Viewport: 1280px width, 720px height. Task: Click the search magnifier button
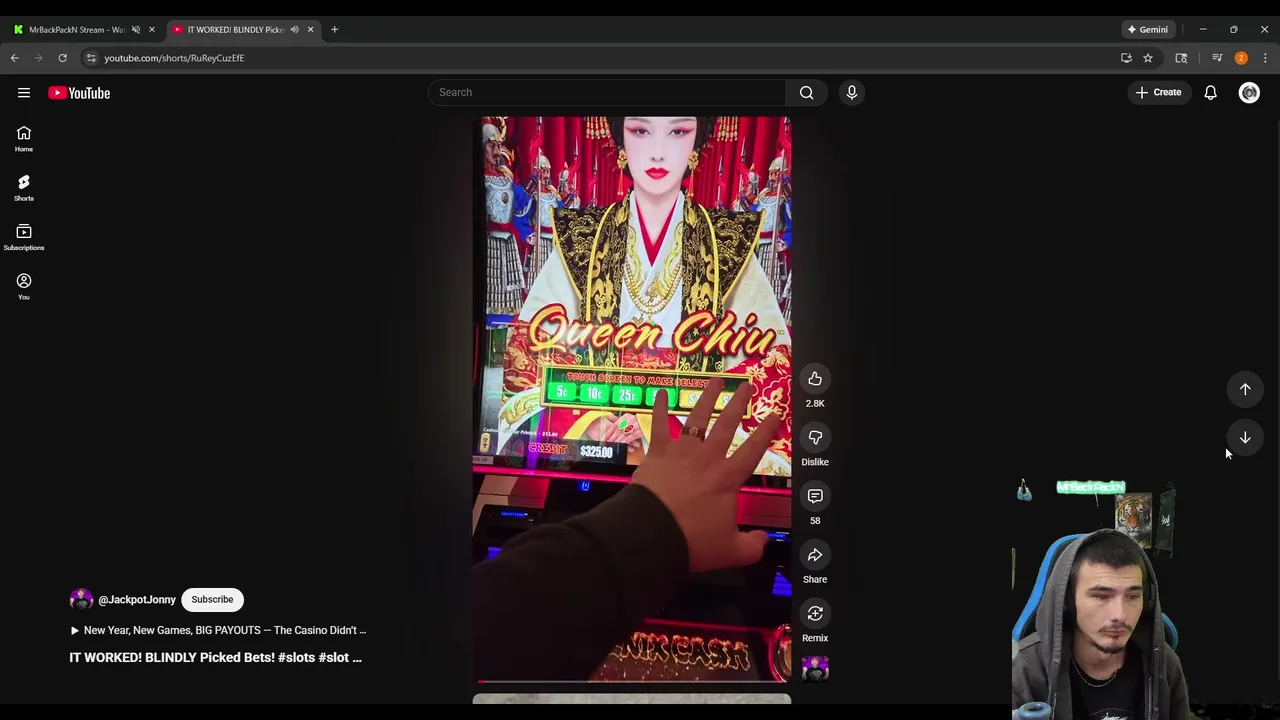806,92
